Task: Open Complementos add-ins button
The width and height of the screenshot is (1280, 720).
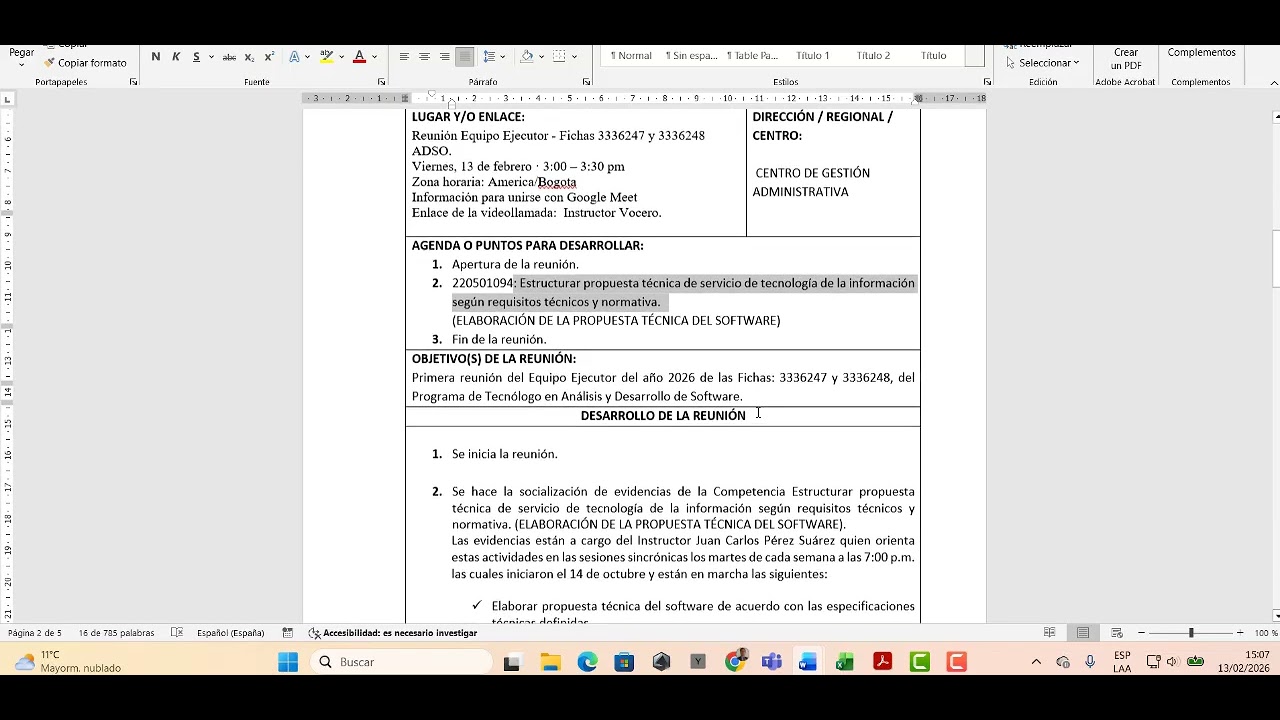Action: (1201, 54)
